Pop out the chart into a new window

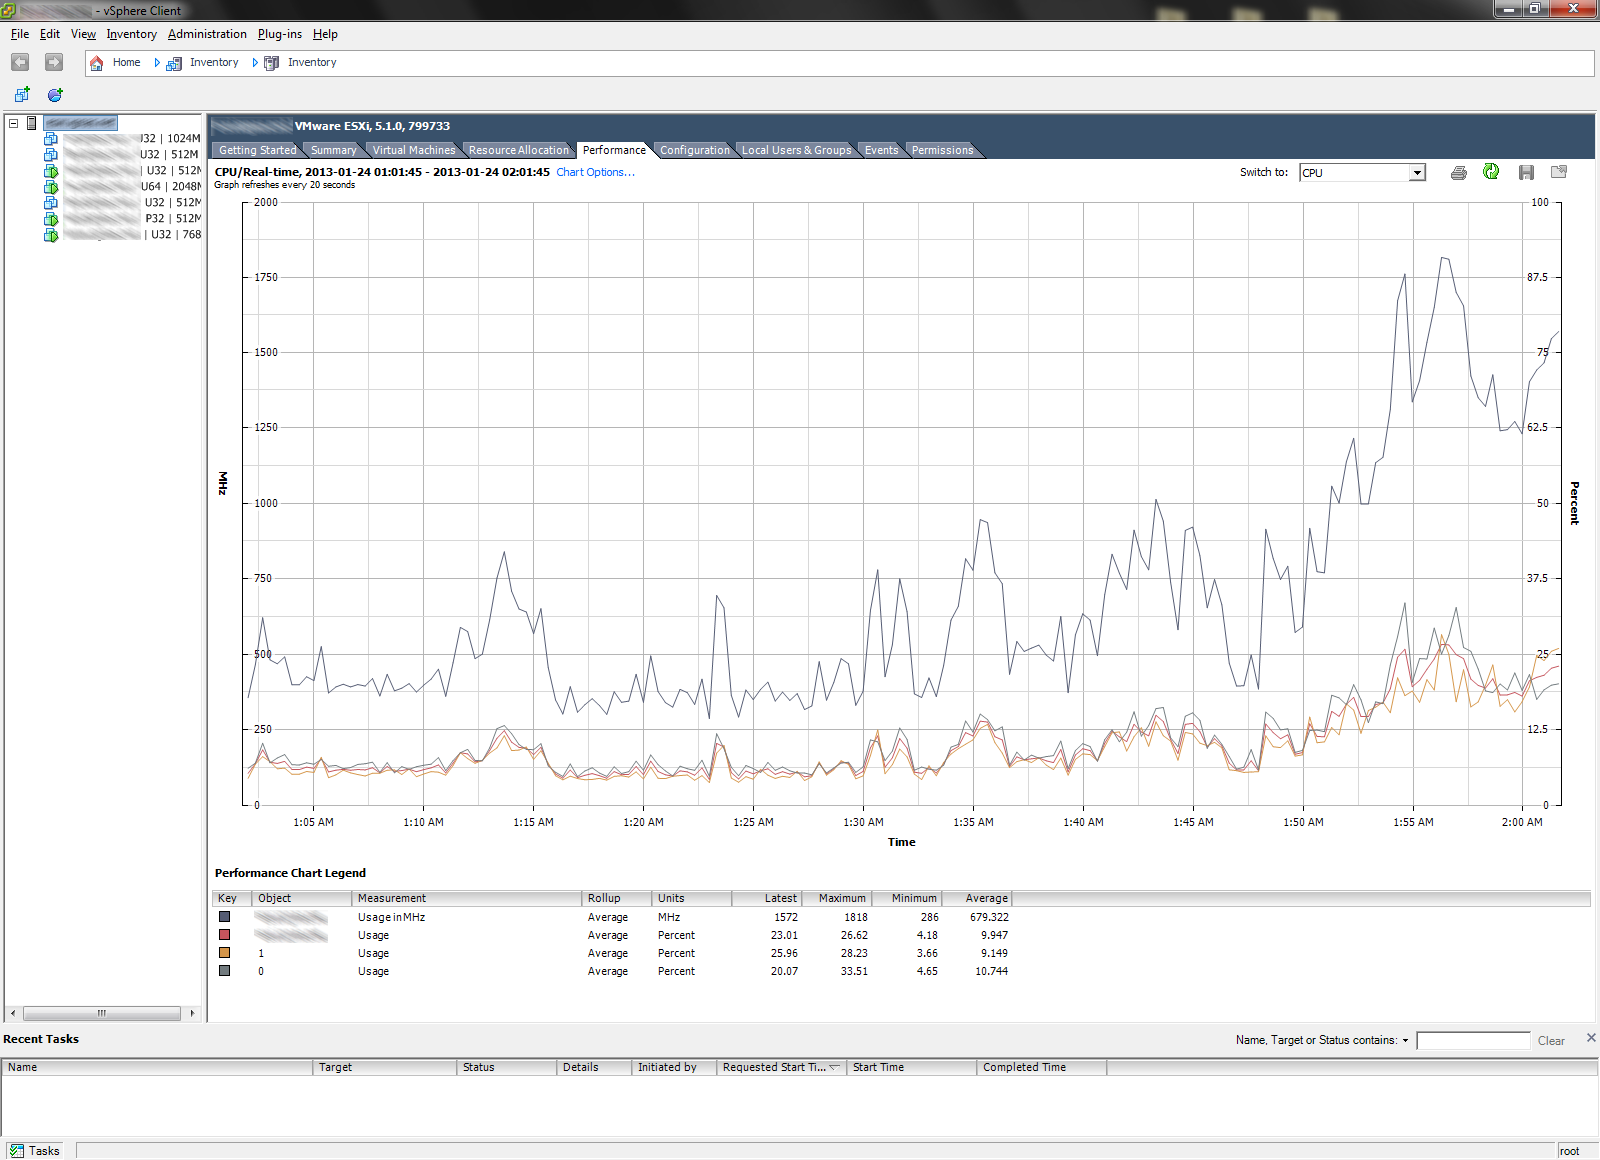[x=1559, y=172]
